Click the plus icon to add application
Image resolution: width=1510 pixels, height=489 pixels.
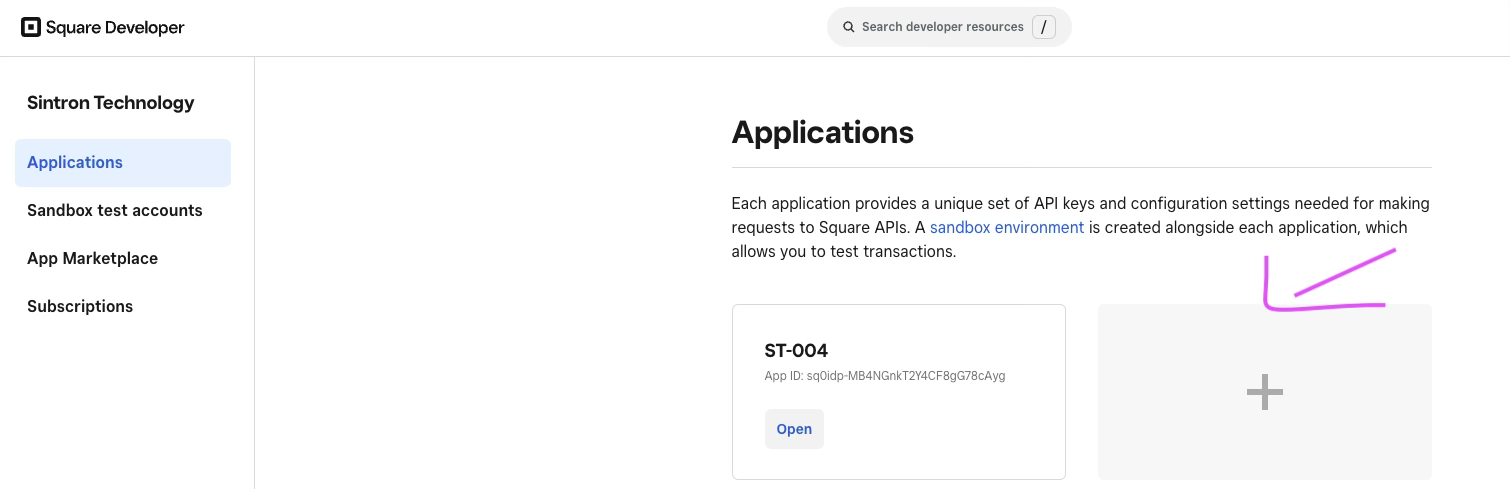(x=1265, y=392)
